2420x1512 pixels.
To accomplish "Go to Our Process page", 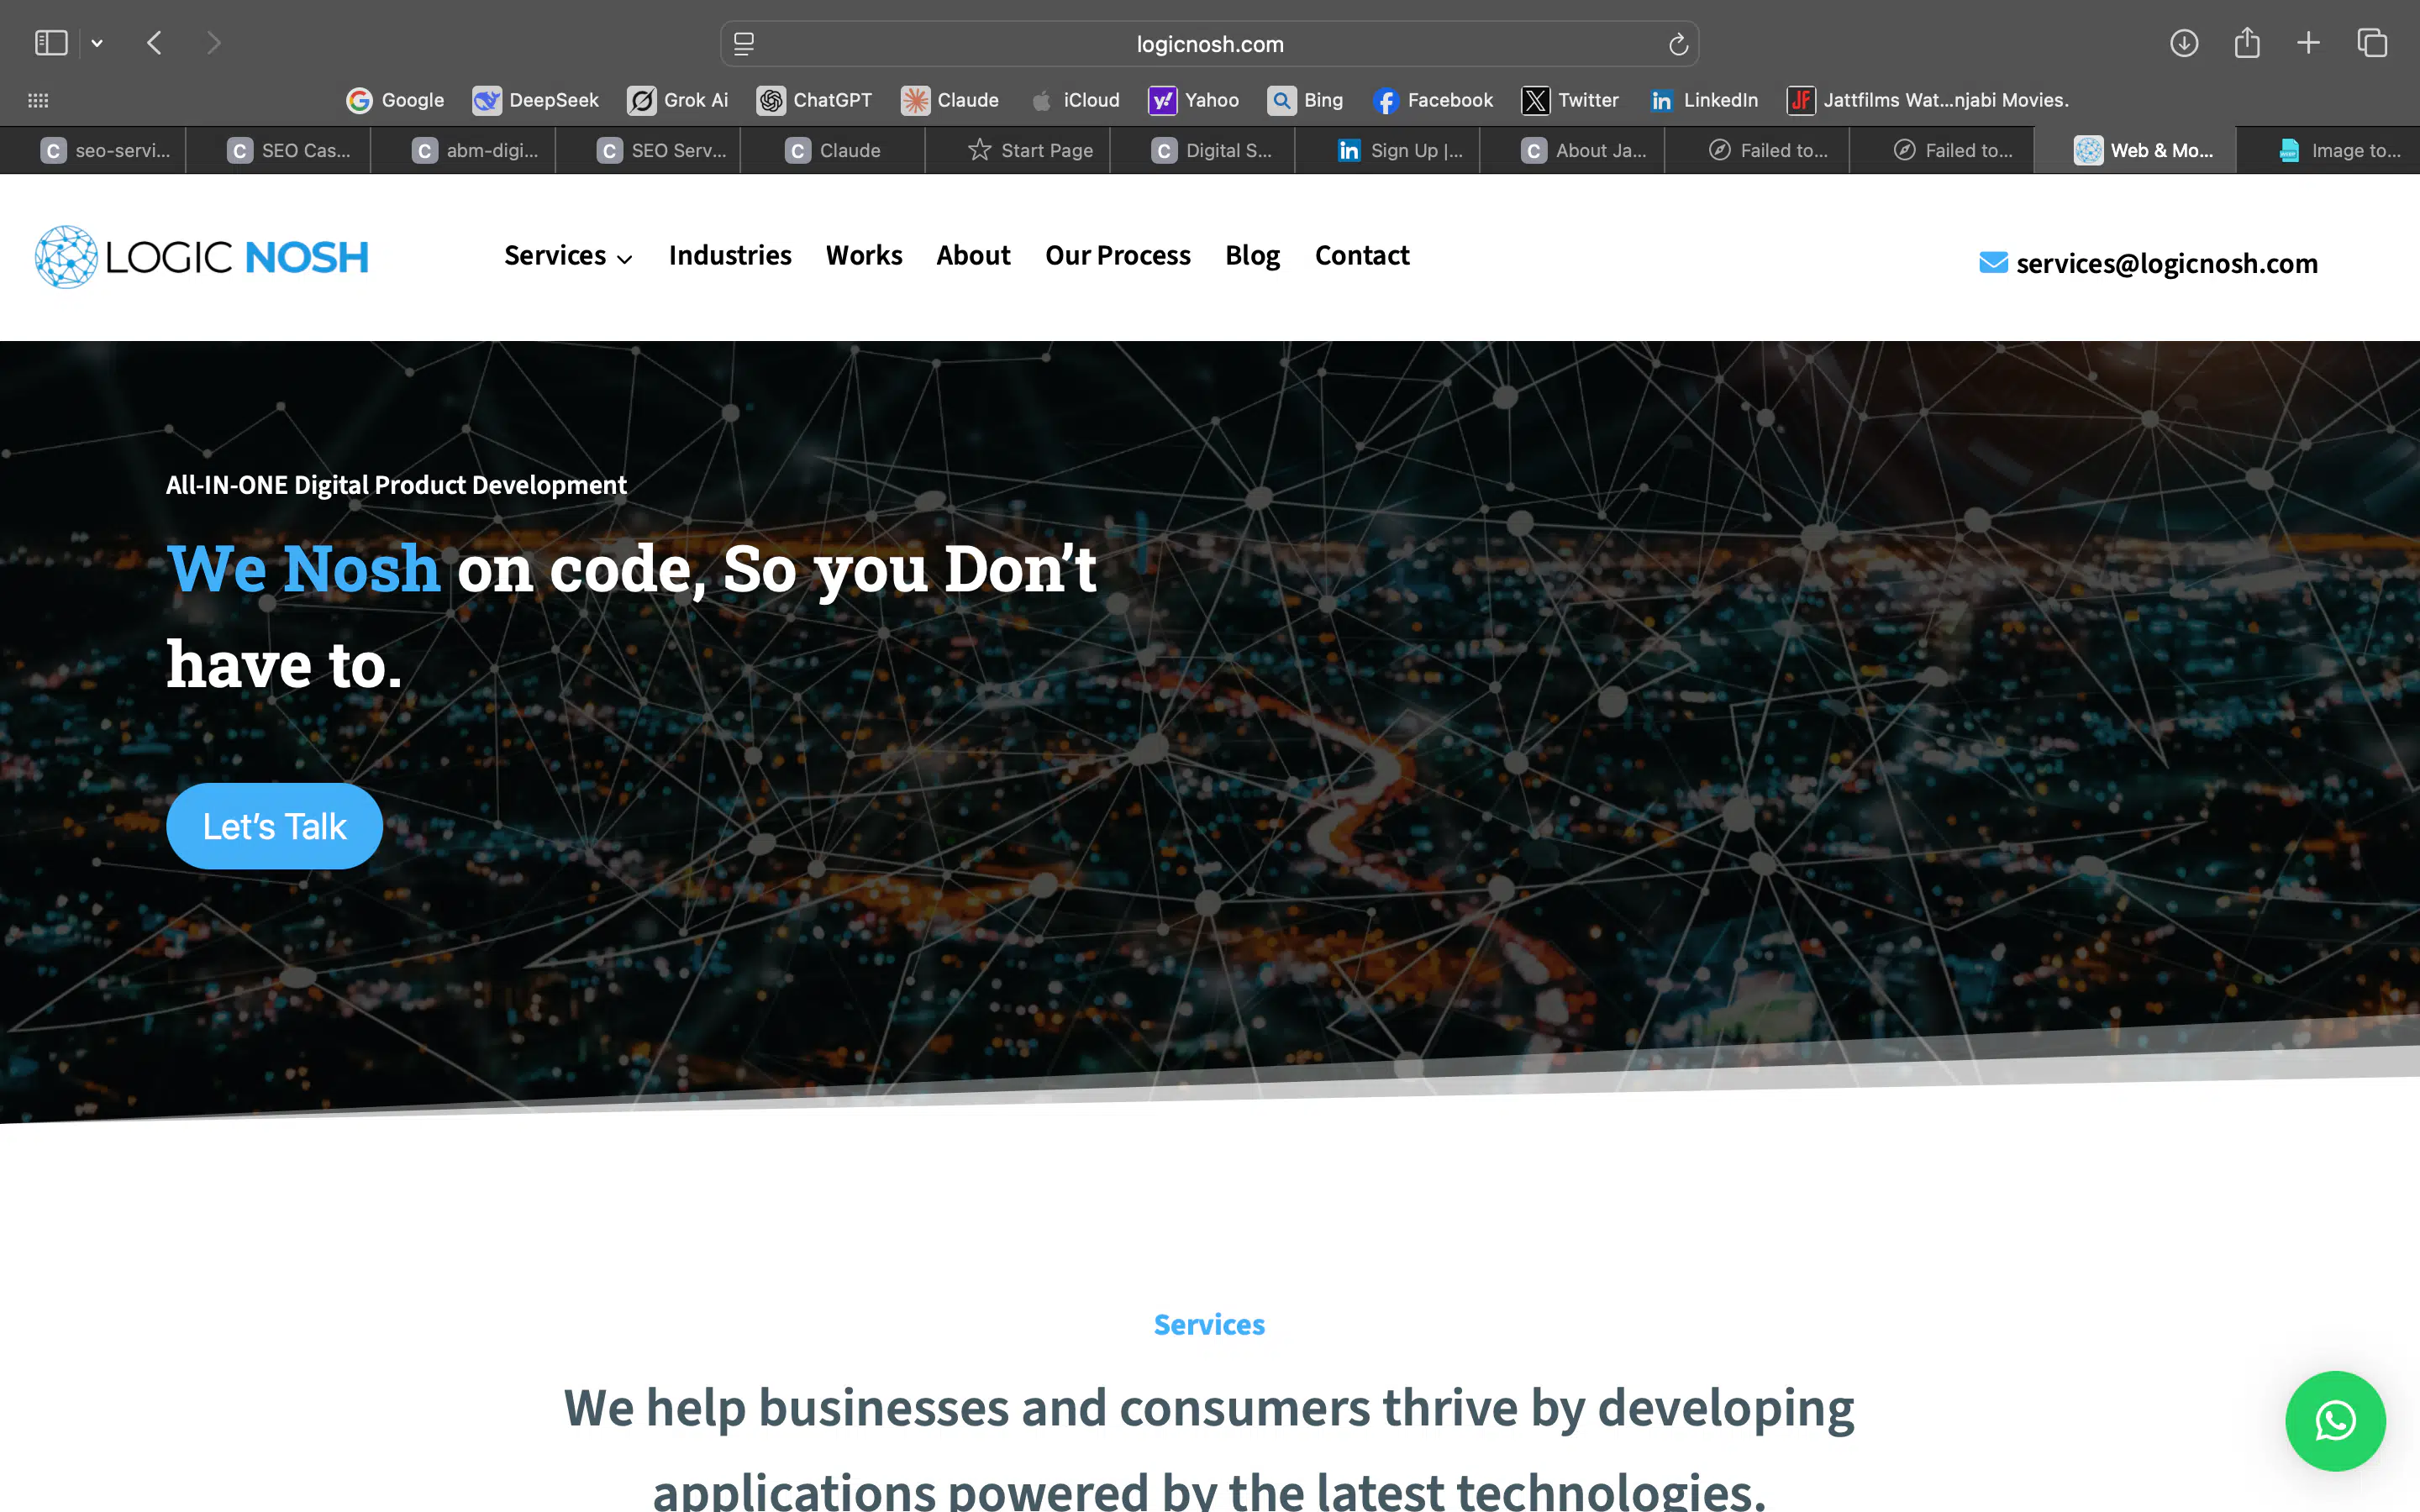I will pyautogui.click(x=1117, y=256).
